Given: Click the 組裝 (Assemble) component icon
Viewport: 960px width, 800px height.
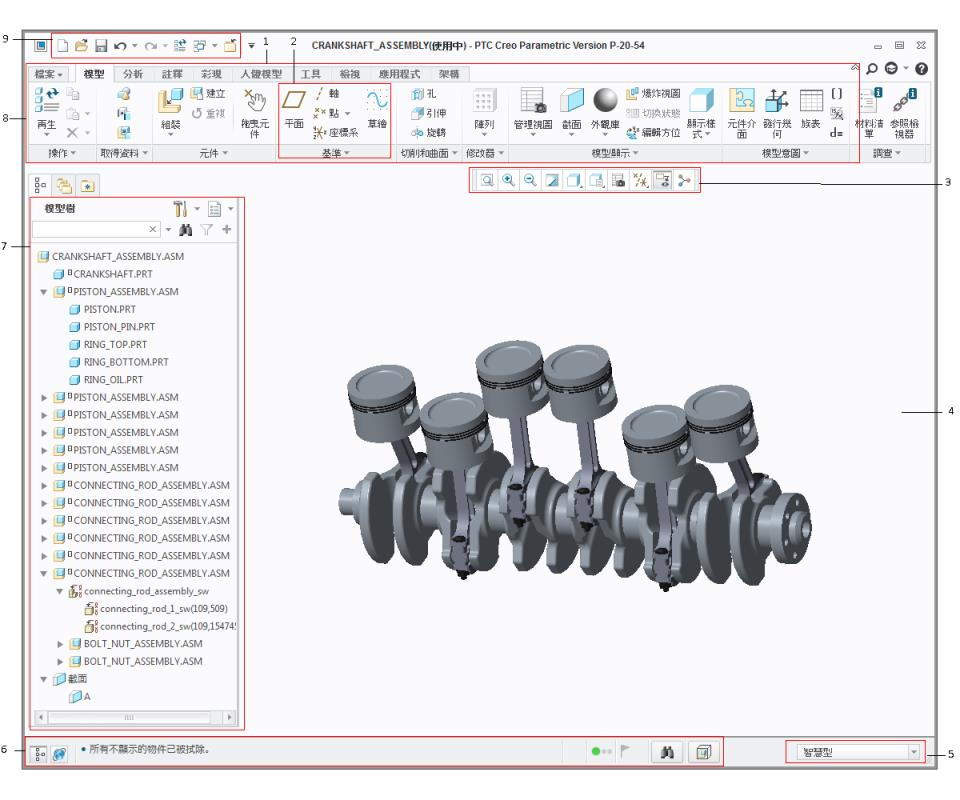Looking at the screenshot, I should click(x=170, y=111).
